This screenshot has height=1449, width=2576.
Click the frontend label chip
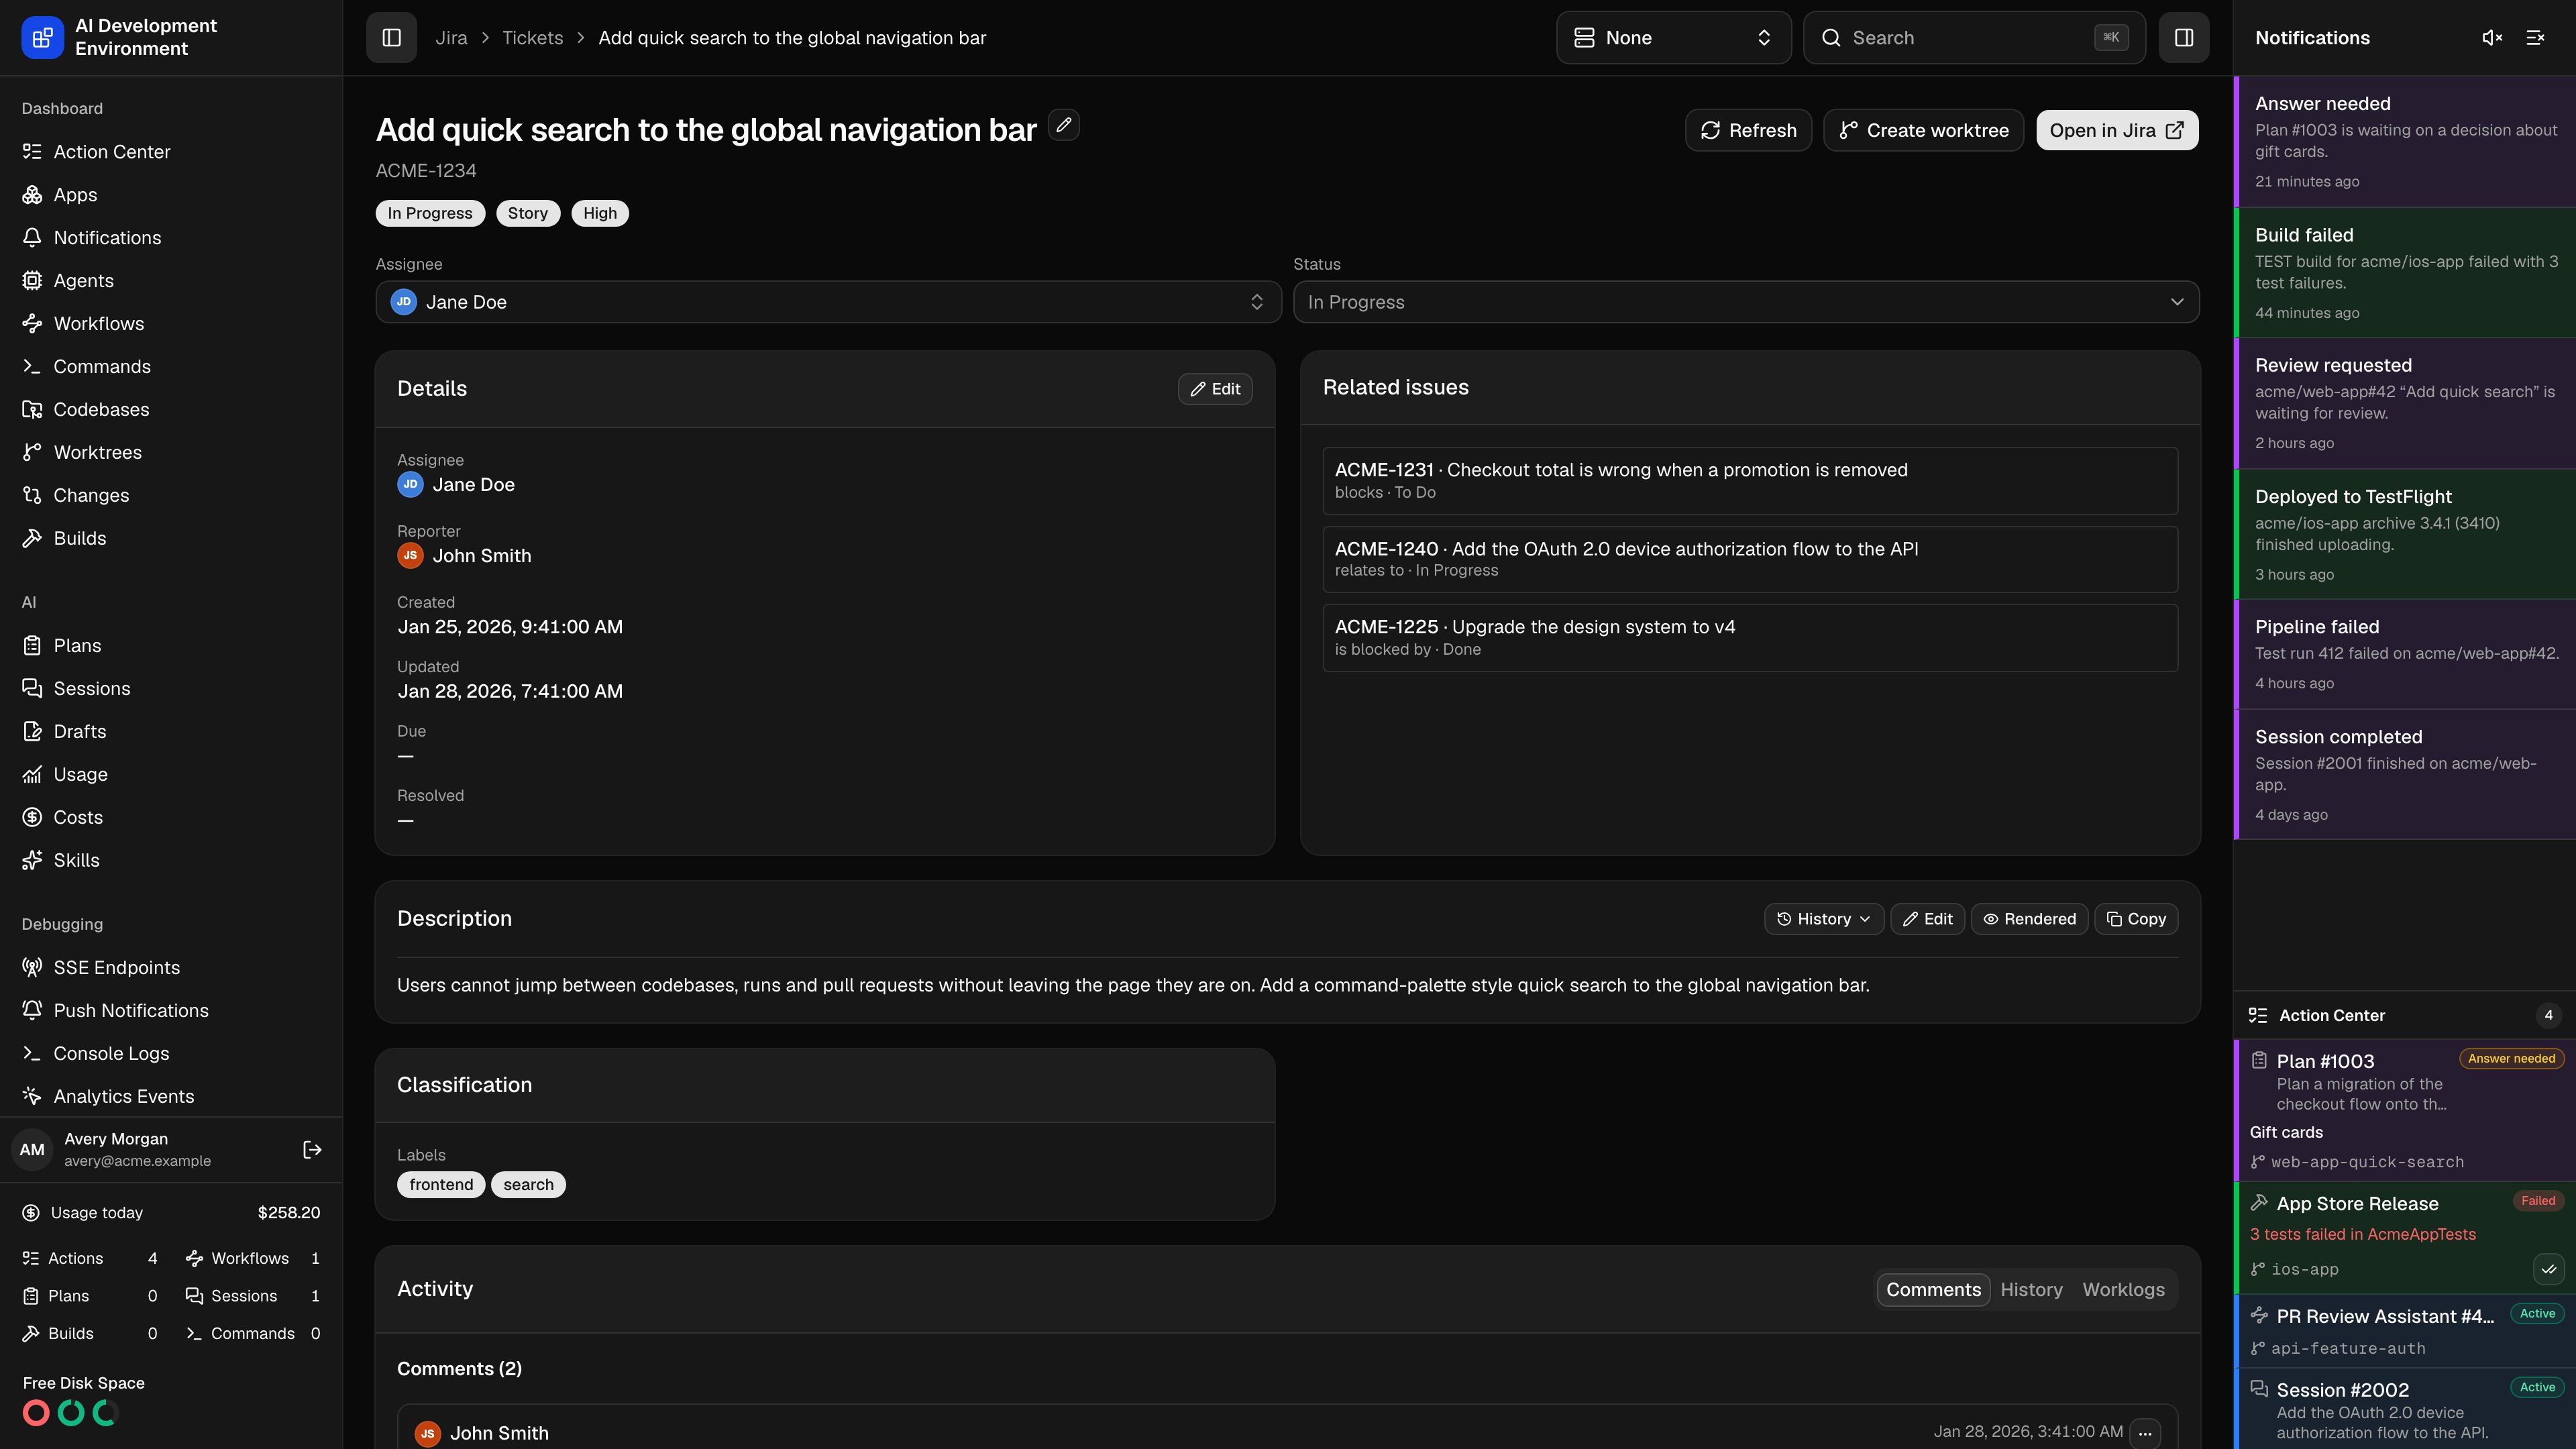(x=441, y=1185)
